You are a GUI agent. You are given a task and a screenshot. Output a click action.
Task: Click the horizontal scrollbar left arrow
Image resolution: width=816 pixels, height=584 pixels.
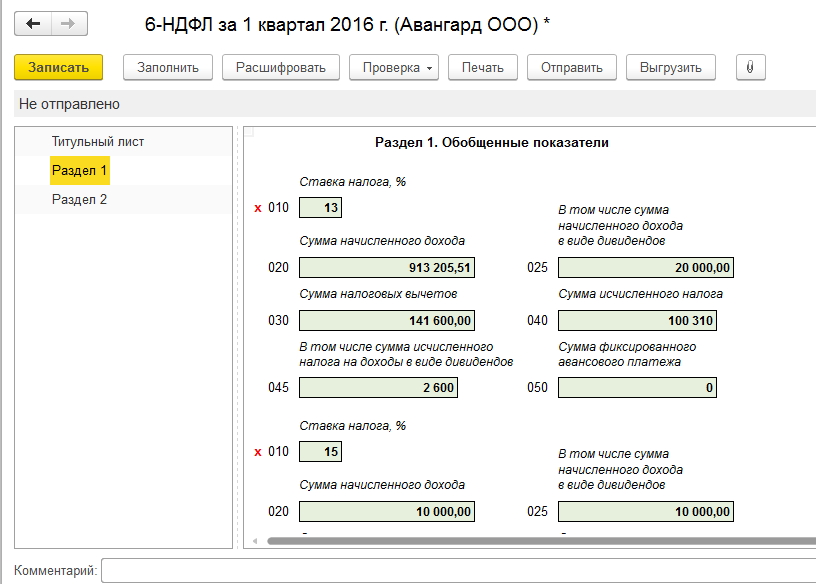(254, 541)
